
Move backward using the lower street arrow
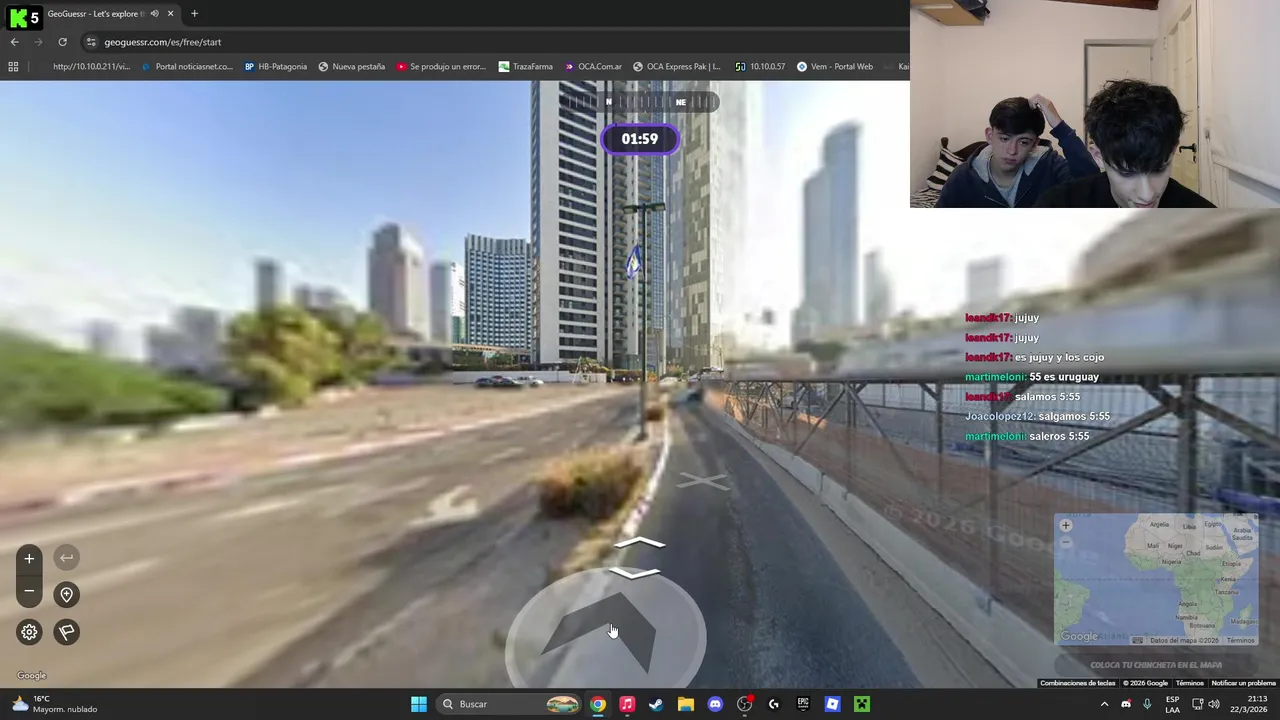click(x=634, y=573)
